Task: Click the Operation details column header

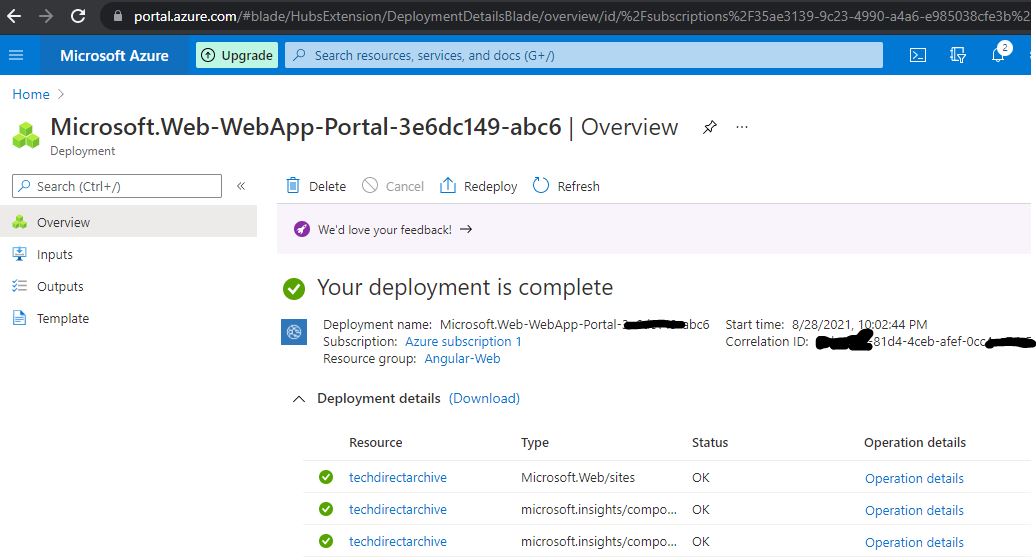Action: pos(915,442)
